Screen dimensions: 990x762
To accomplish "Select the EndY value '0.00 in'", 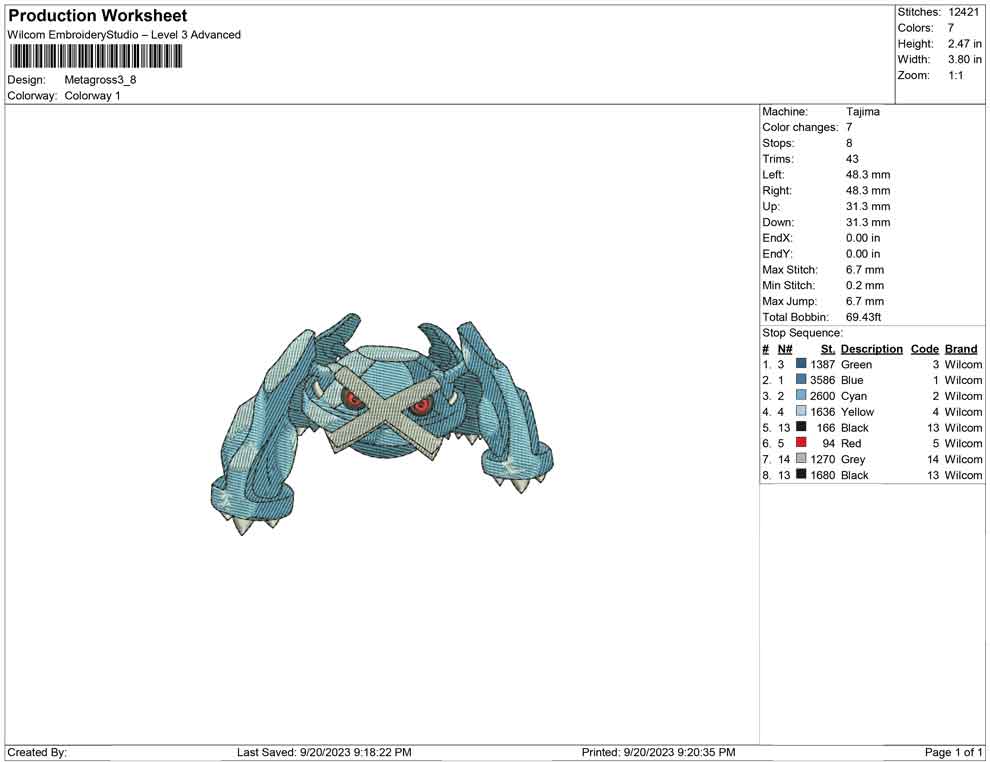I will 863,254.
